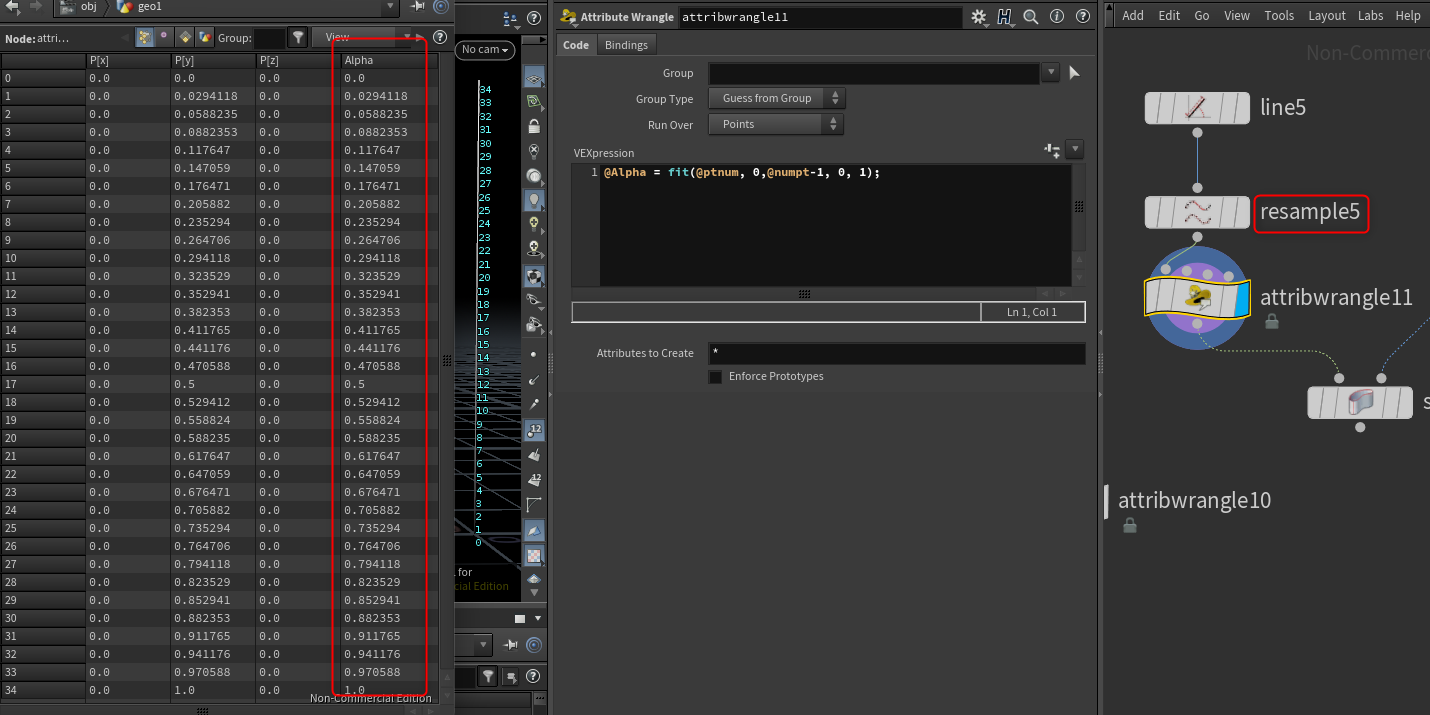The height and width of the screenshot is (715, 1430).
Task: Click the Attribute Wrangle node type icon
Action: (x=568, y=17)
